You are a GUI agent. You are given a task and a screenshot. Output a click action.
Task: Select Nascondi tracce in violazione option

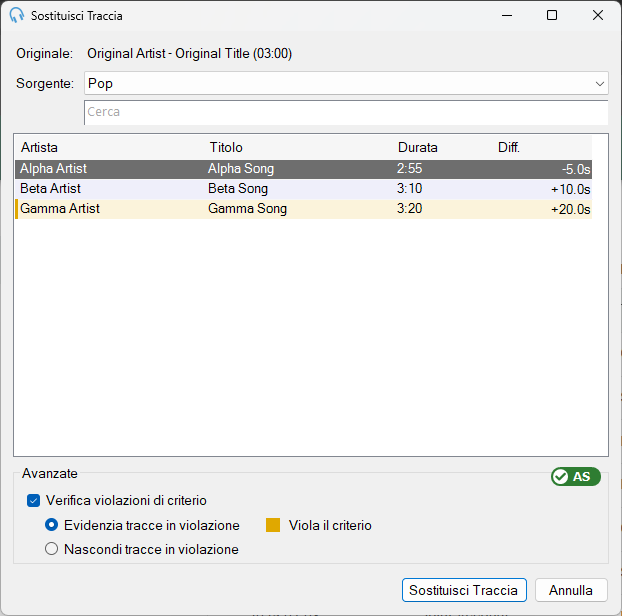click(x=52, y=549)
